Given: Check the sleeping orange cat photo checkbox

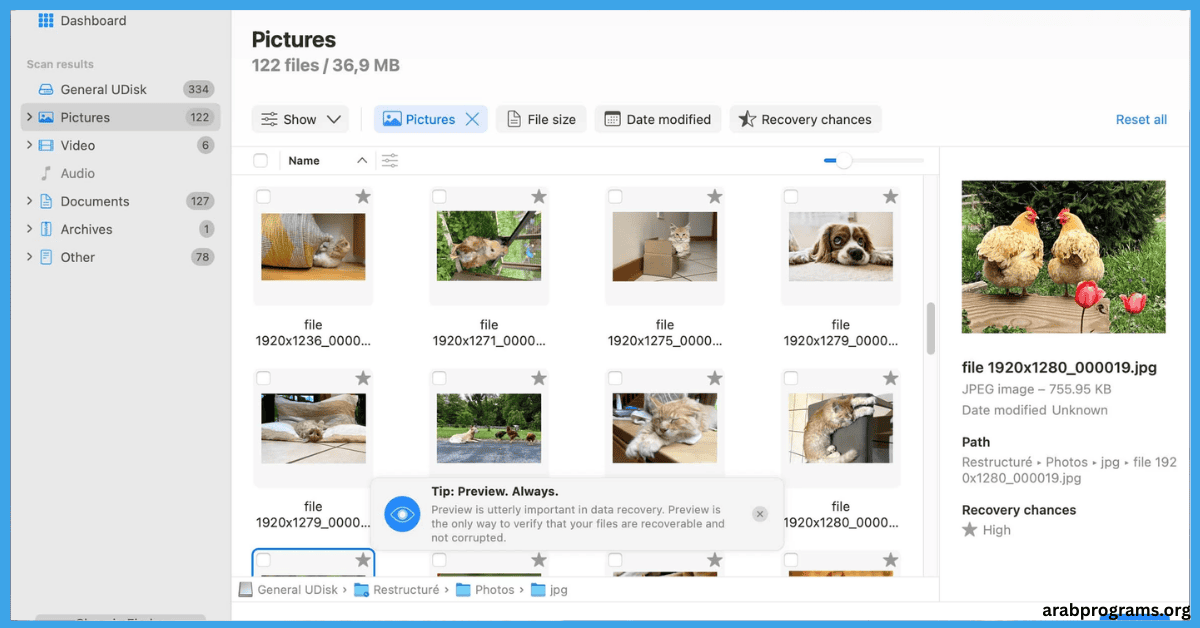Looking at the screenshot, I should [x=616, y=378].
